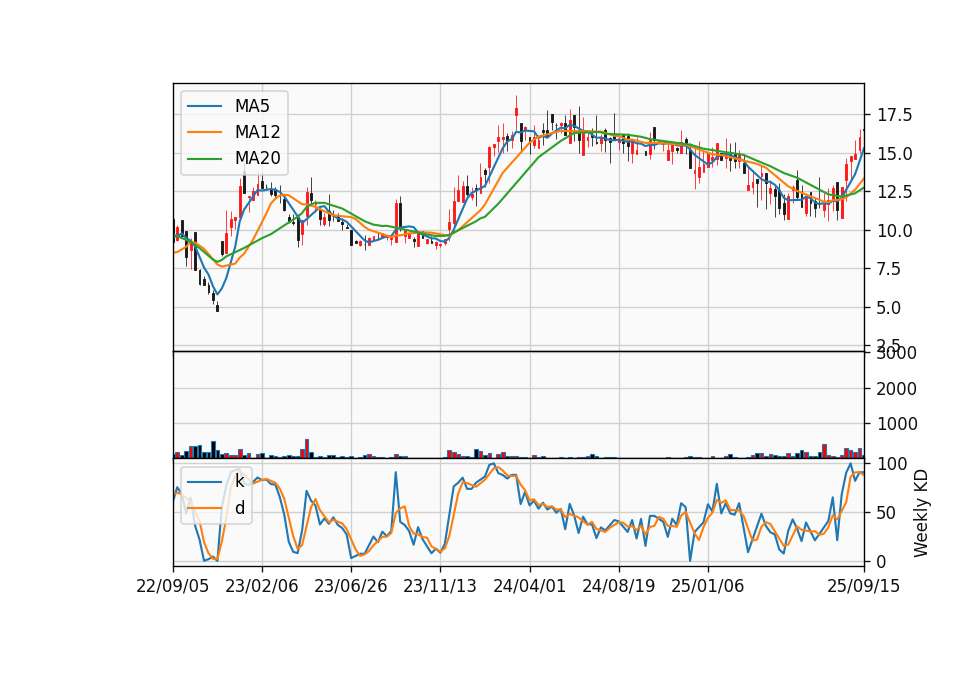Click the MA12 legend label
The height and width of the screenshot is (690, 960).
click(x=257, y=132)
